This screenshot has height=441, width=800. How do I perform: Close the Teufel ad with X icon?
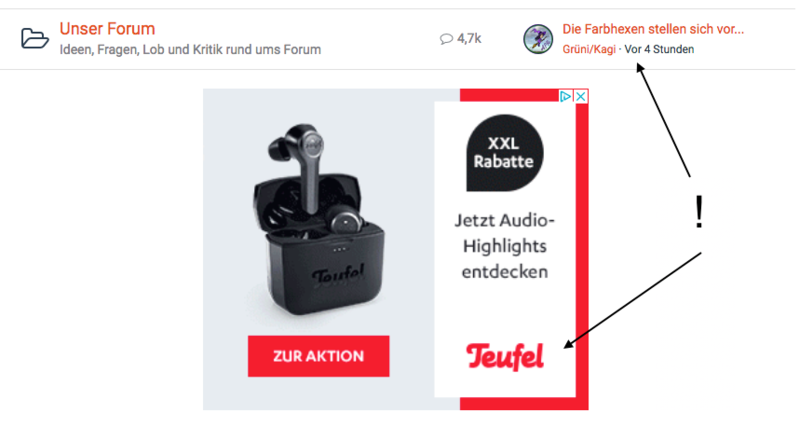tap(581, 96)
